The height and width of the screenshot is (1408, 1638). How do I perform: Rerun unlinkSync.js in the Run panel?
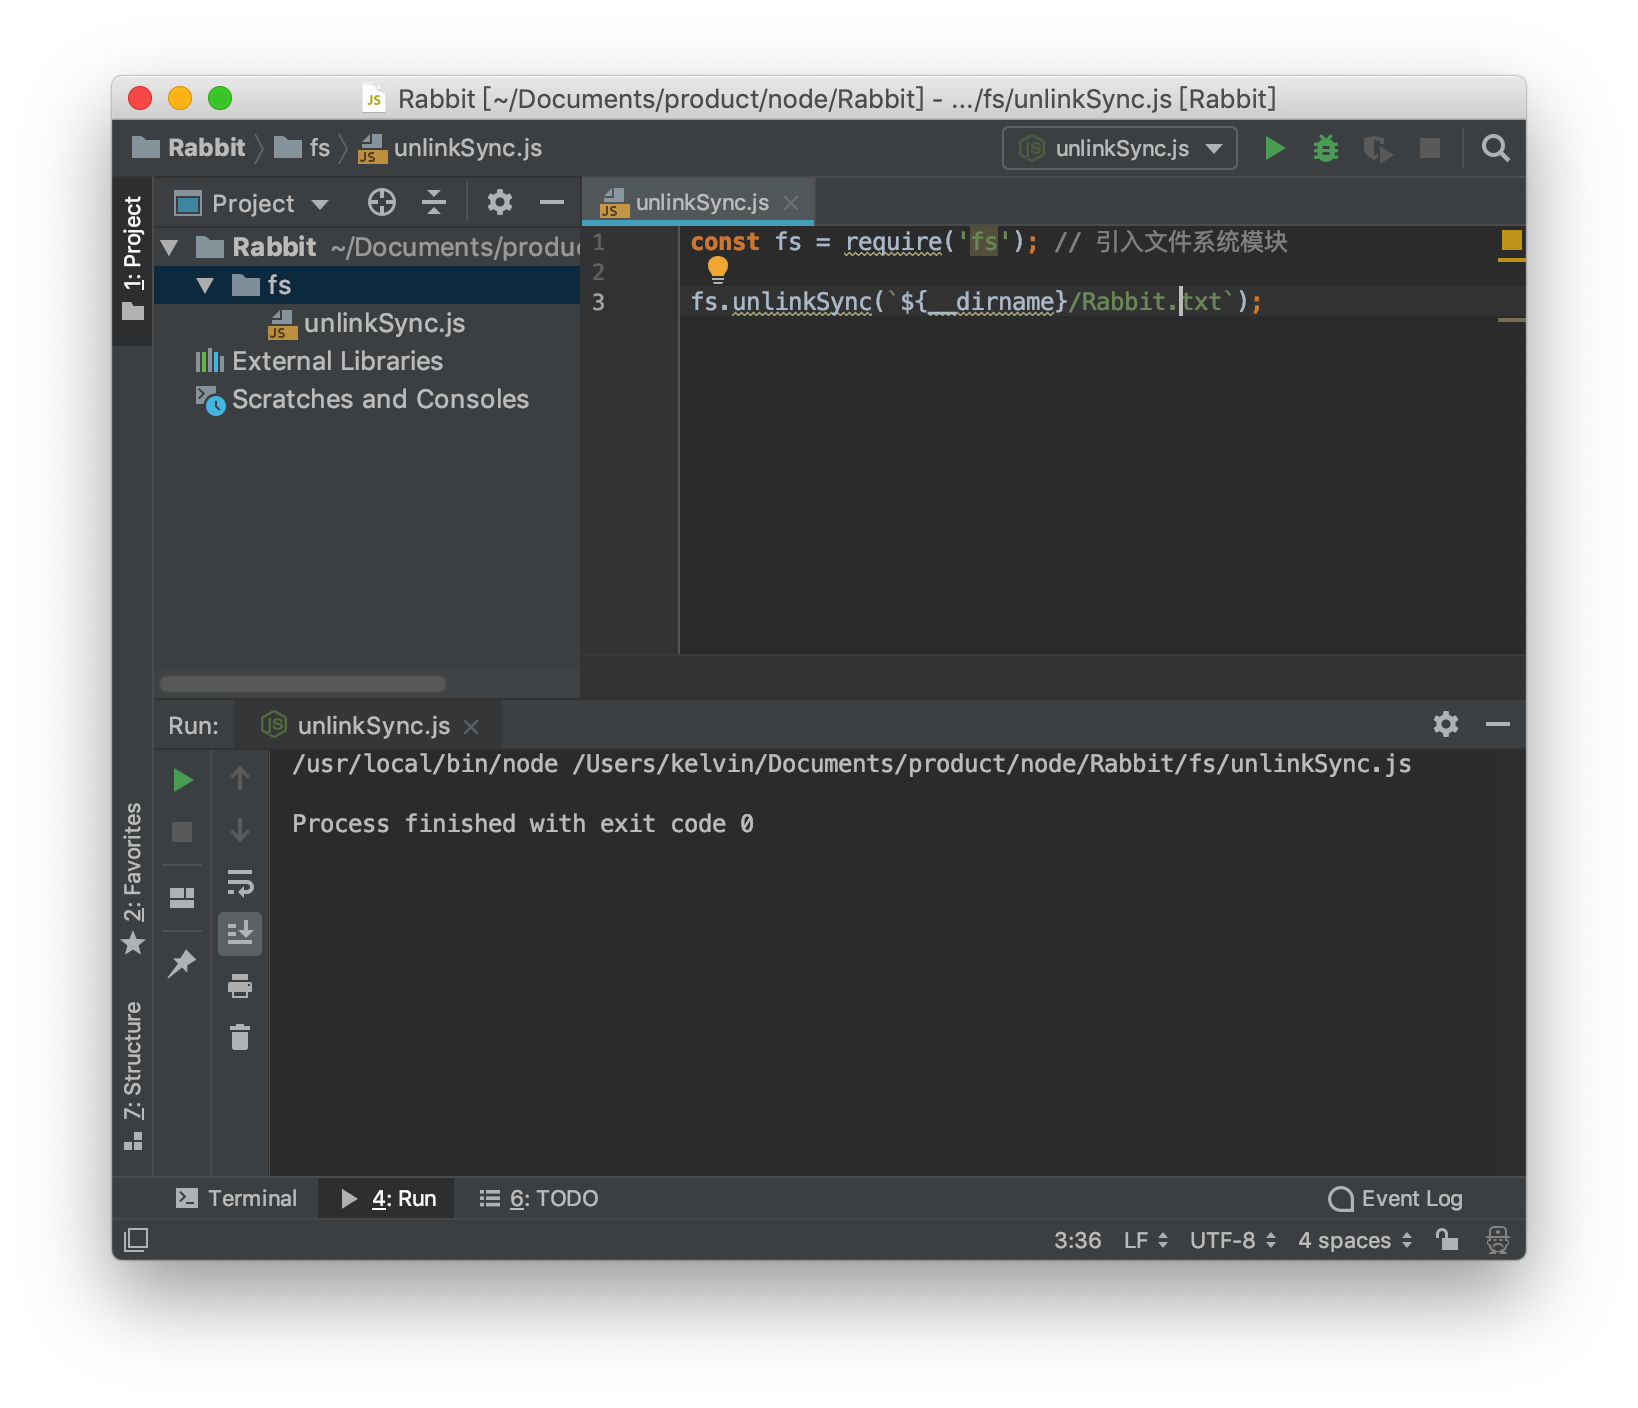182,779
